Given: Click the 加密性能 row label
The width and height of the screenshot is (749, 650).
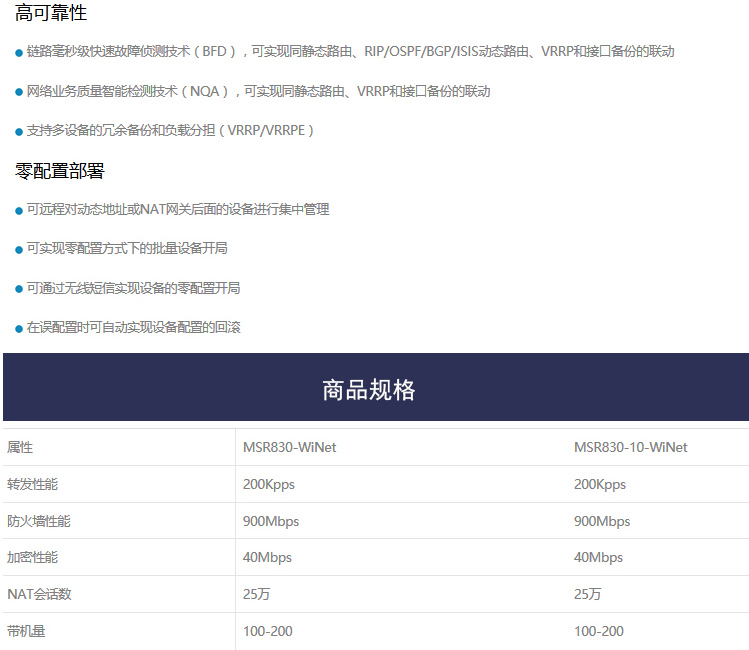Looking at the screenshot, I should pos(32,557).
